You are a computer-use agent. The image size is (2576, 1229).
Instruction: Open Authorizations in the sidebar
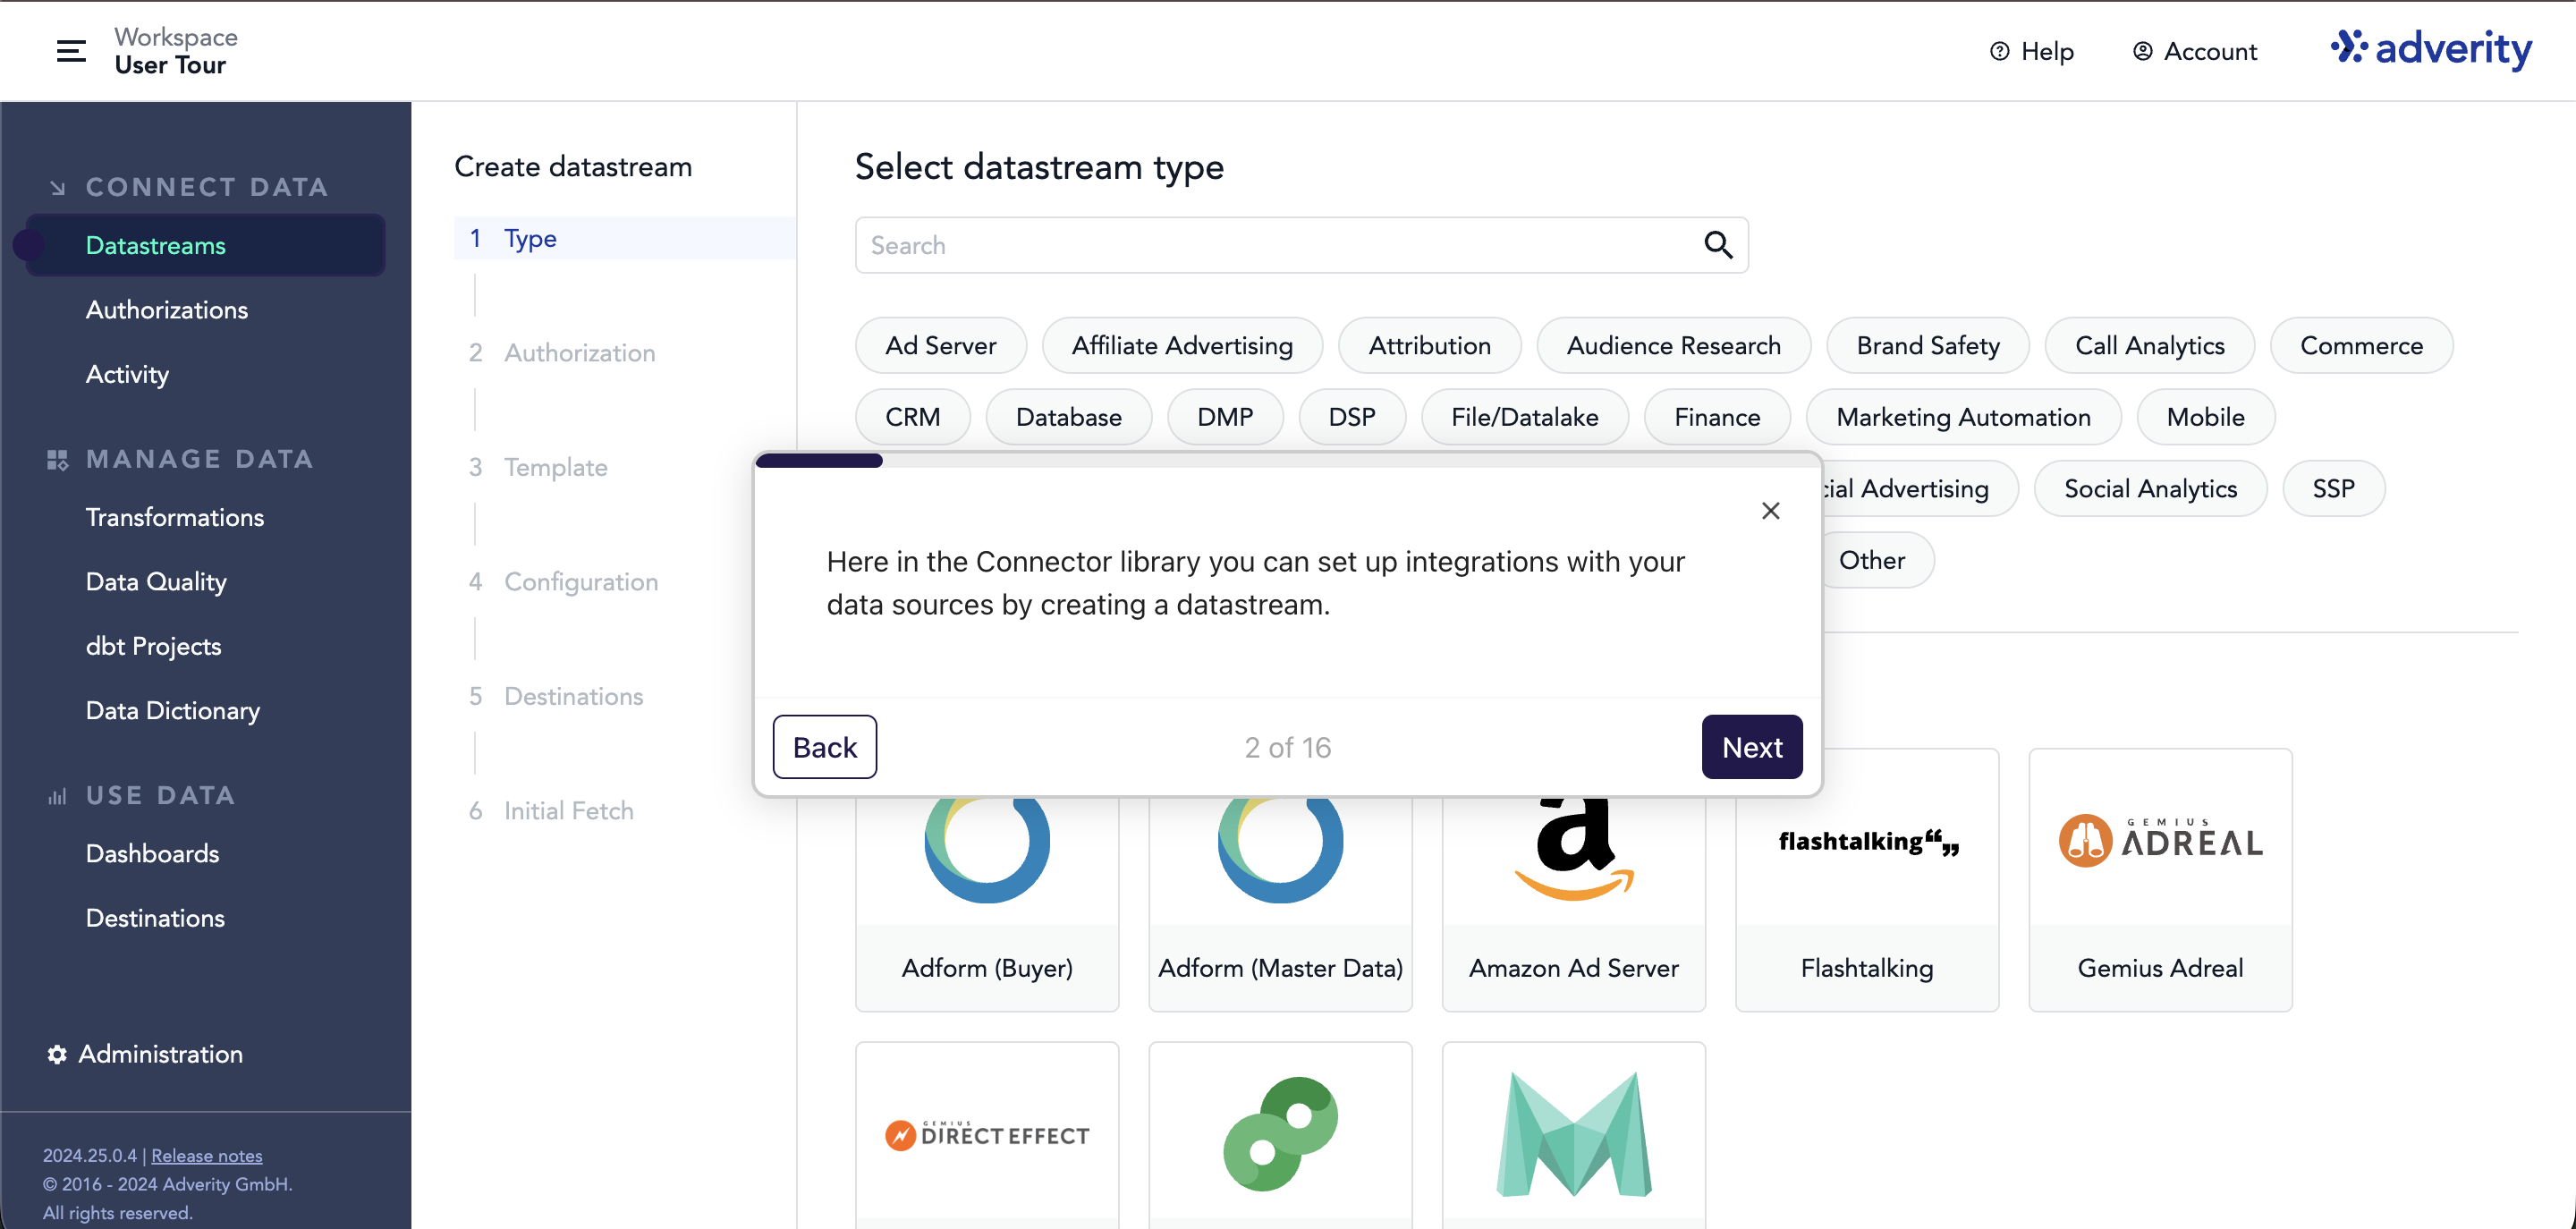(x=166, y=310)
